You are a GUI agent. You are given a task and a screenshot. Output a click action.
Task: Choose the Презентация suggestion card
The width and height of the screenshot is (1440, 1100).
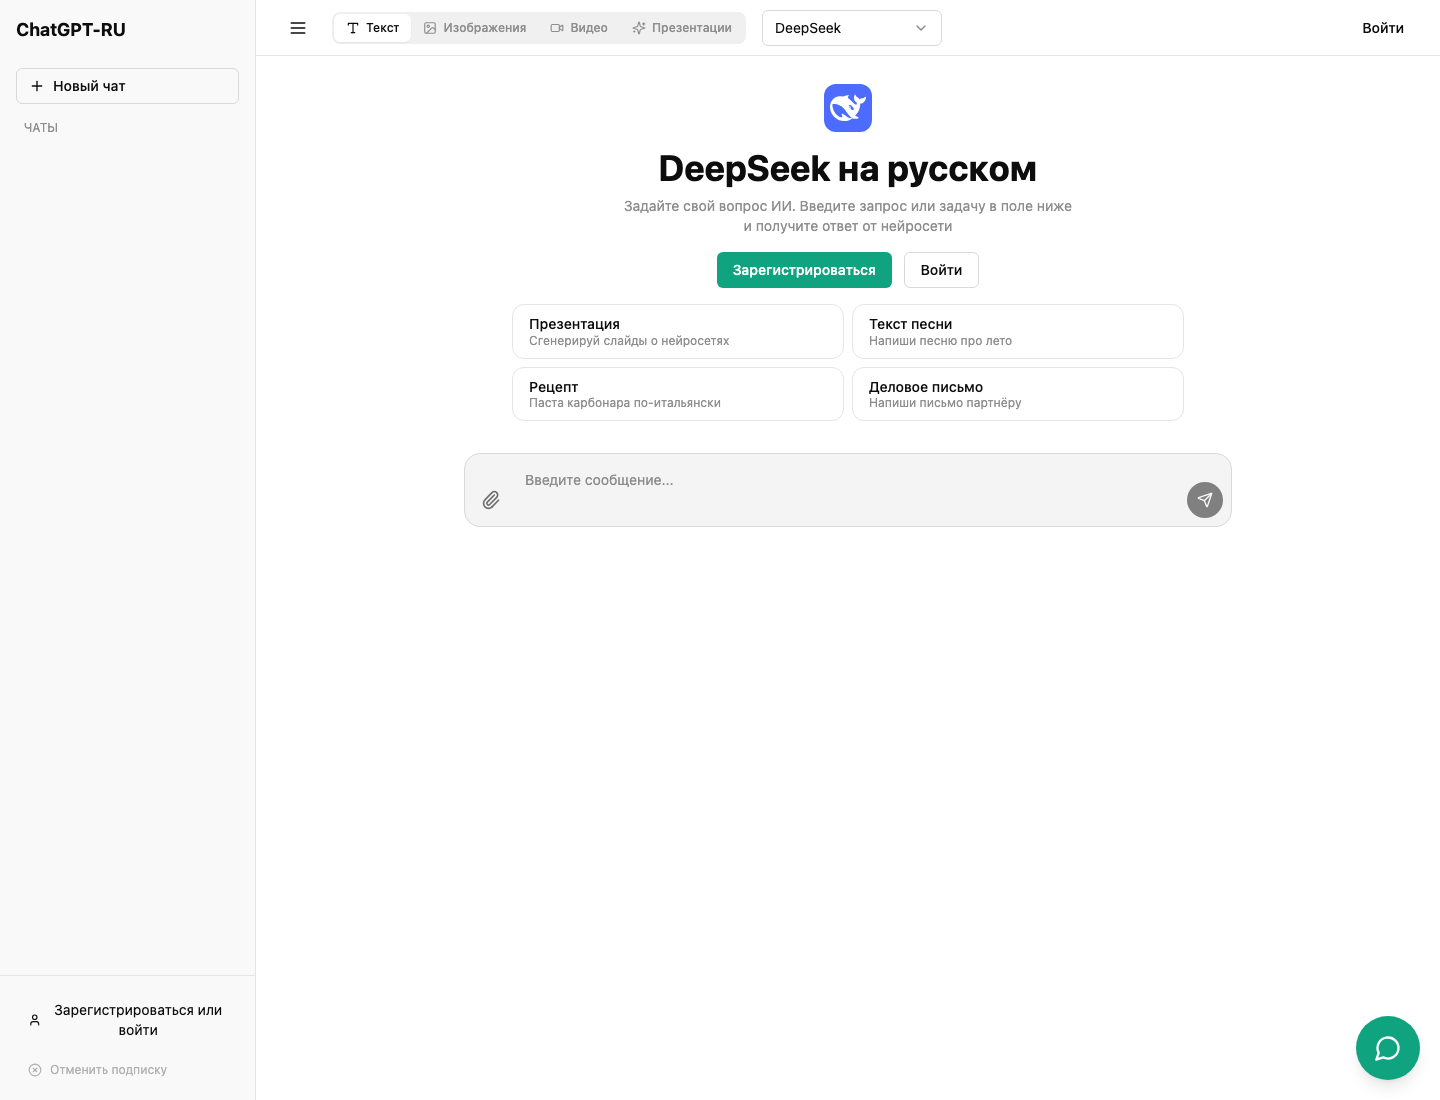click(678, 331)
